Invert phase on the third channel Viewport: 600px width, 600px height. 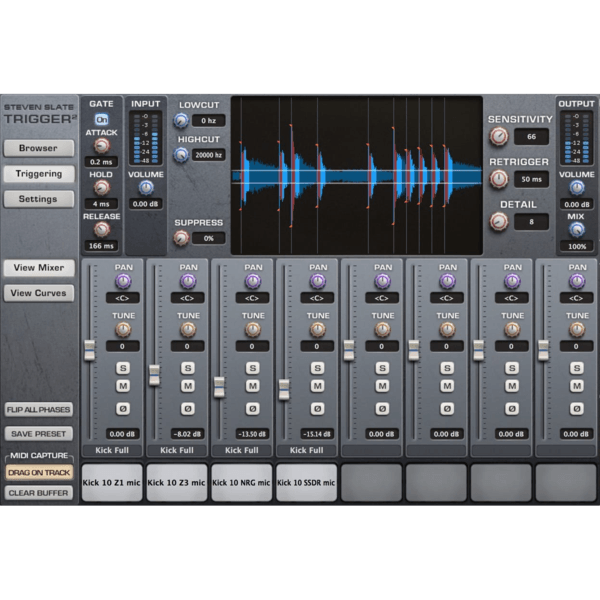(253, 408)
